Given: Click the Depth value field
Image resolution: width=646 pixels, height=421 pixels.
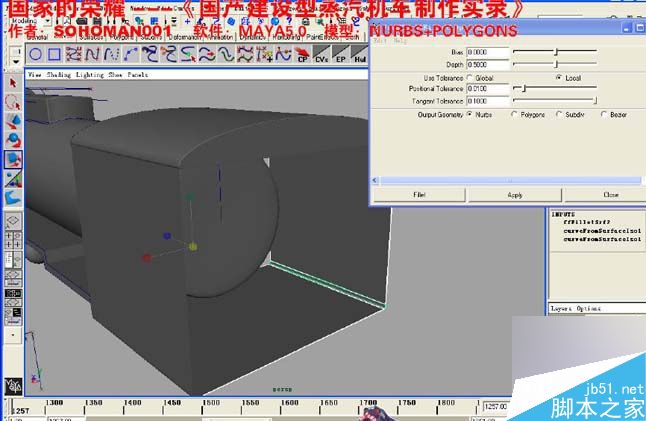Looking at the screenshot, I should click(x=488, y=65).
